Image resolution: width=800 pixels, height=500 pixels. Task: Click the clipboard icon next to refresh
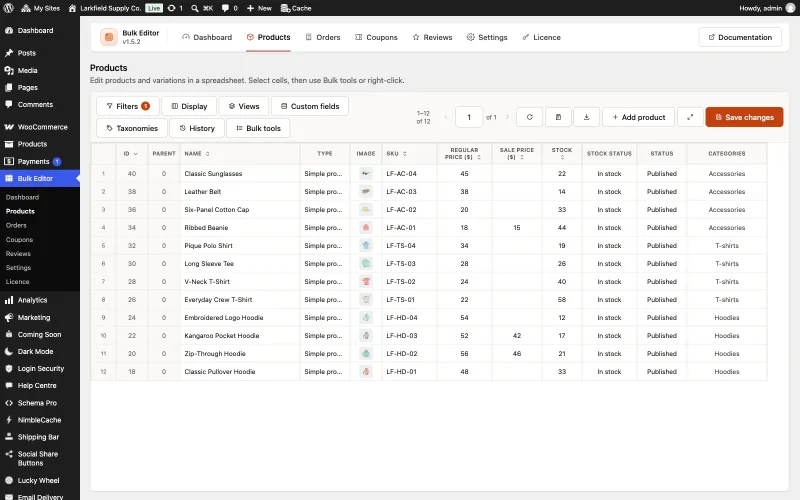[x=558, y=117]
